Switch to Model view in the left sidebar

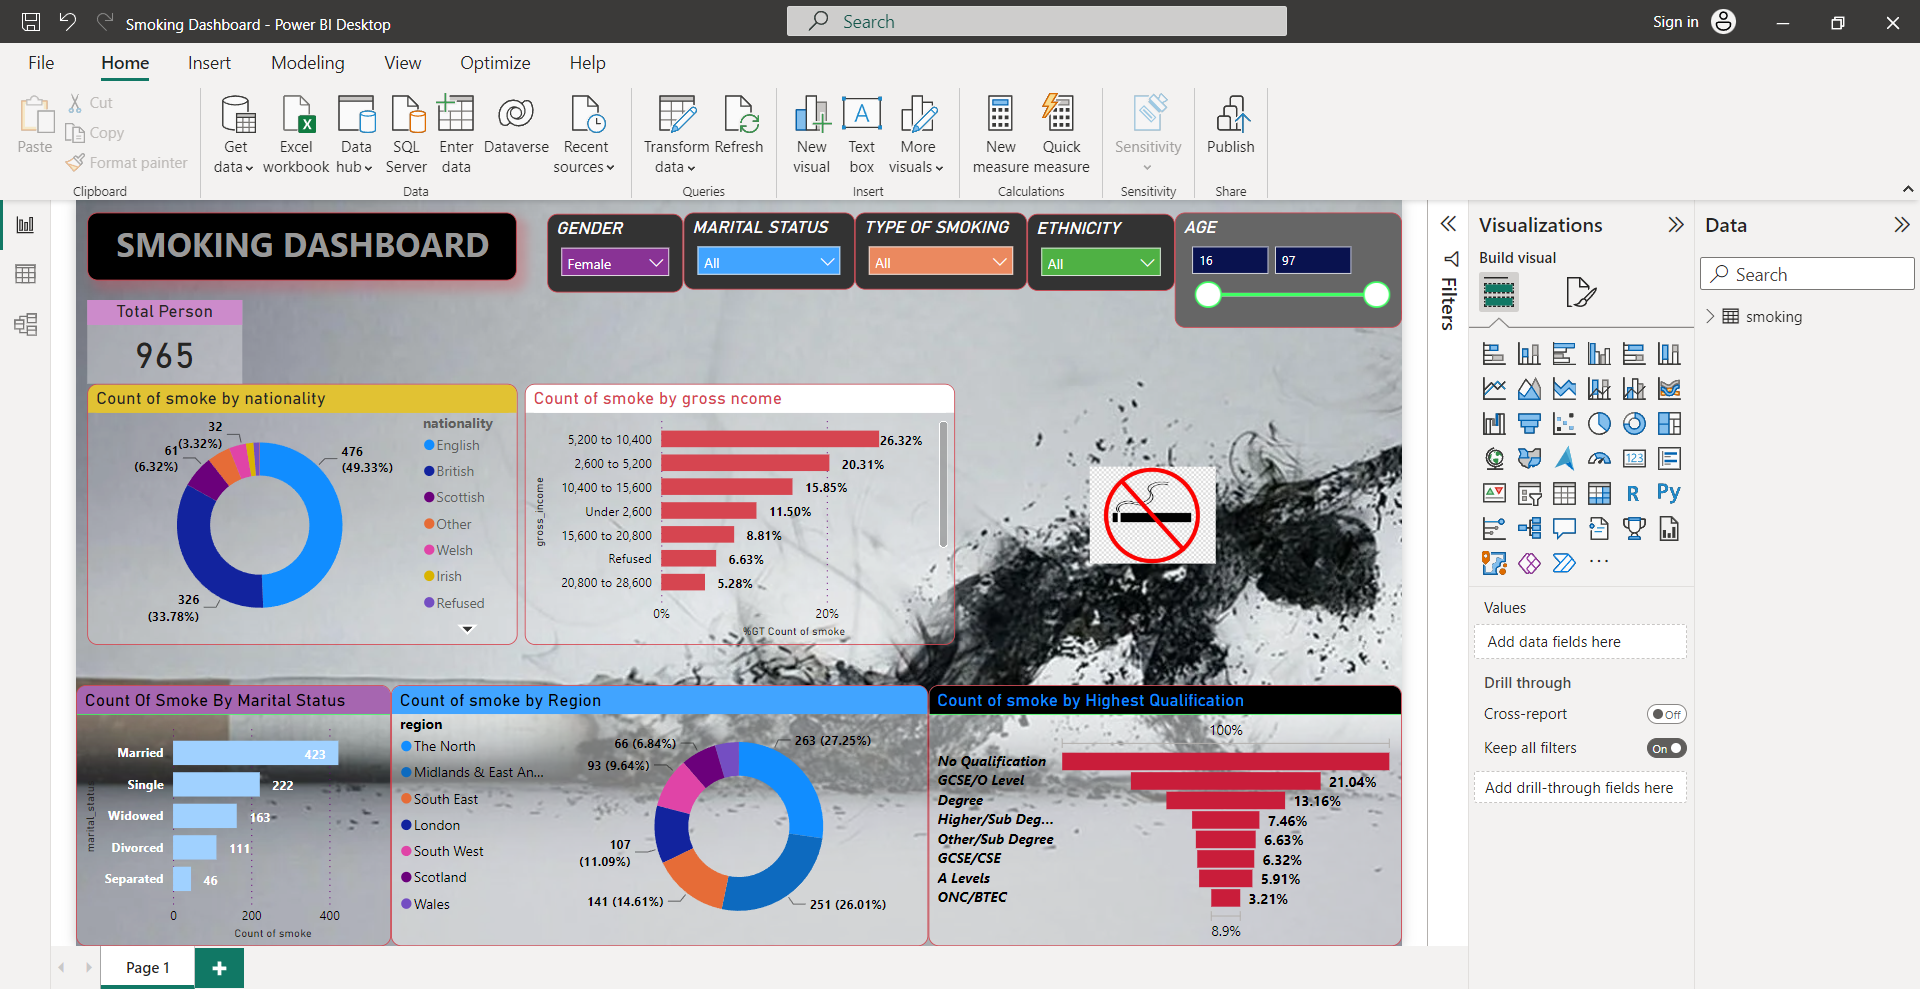tap(25, 324)
